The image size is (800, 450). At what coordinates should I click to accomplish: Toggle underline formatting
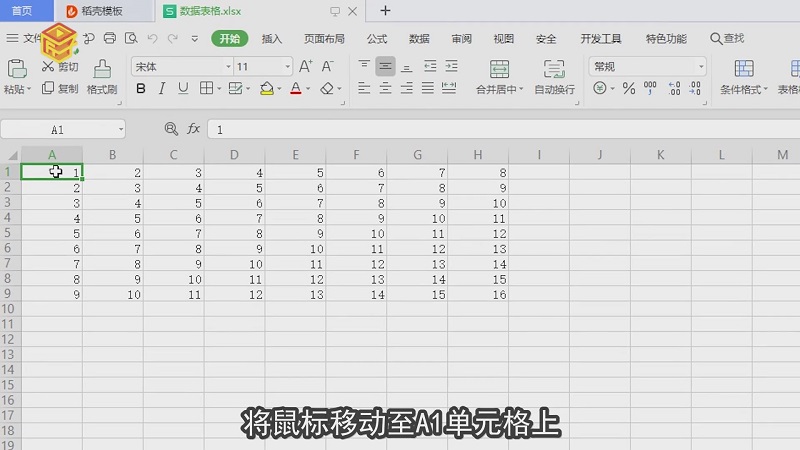coord(183,89)
